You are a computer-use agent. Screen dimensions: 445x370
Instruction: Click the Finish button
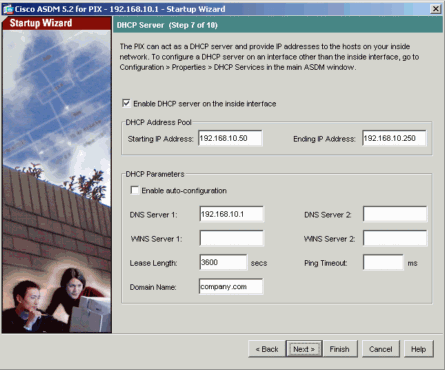pos(340,349)
